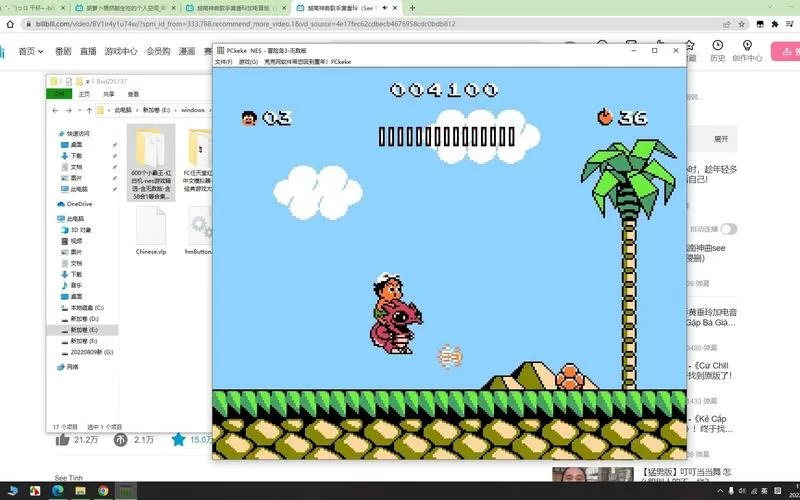Click the share page icon in address bar
Screen dimensions: 800x500
(727, 24)
